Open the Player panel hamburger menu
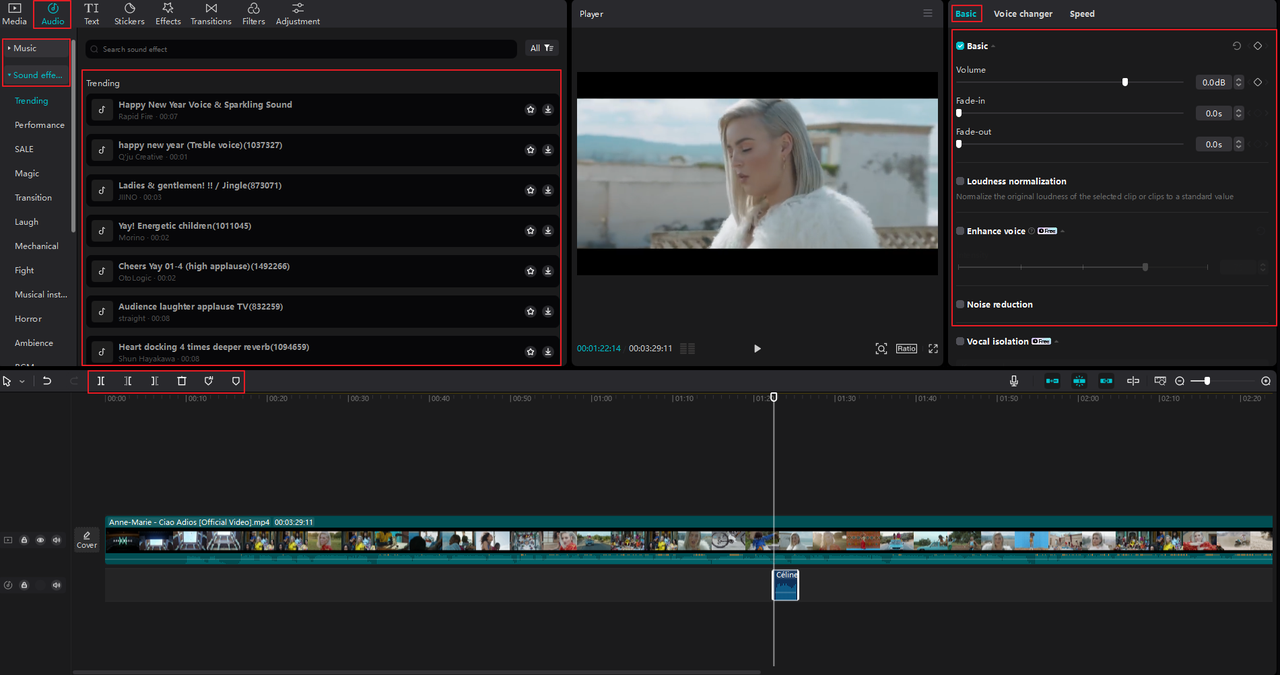Viewport: 1280px width, 675px height. tap(928, 14)
